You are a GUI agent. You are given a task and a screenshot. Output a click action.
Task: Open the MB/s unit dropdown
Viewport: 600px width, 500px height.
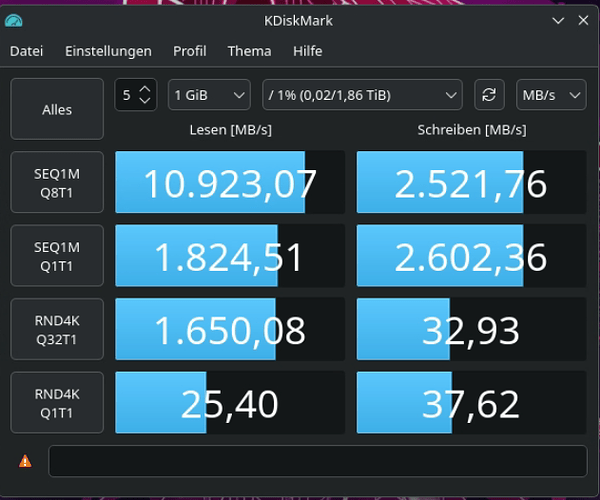[551, 94]
